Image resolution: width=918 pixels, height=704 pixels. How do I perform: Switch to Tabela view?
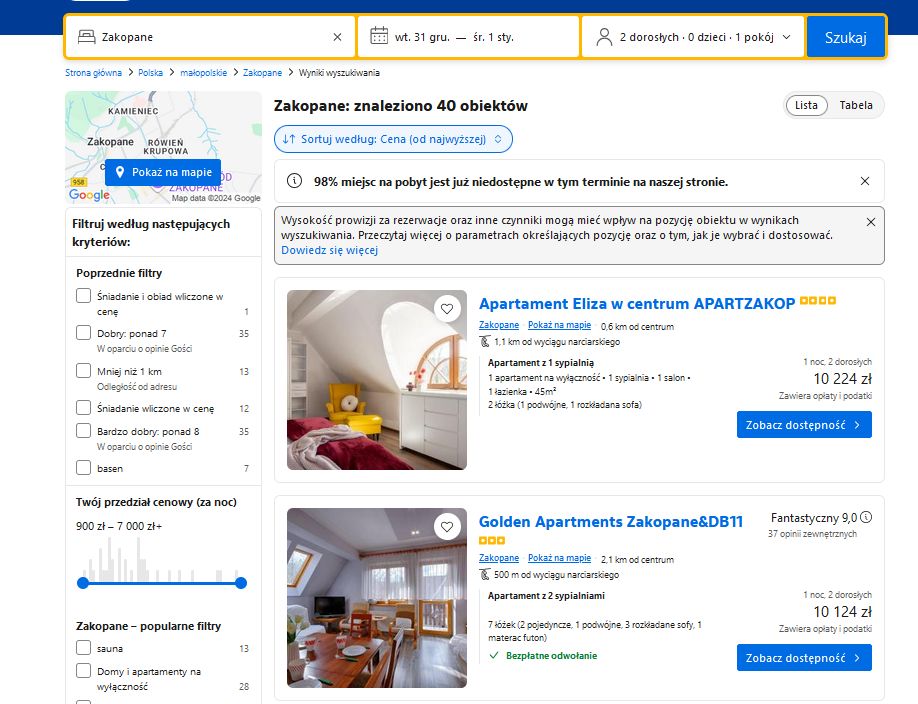pyautogui.click(x=855, y=105)
